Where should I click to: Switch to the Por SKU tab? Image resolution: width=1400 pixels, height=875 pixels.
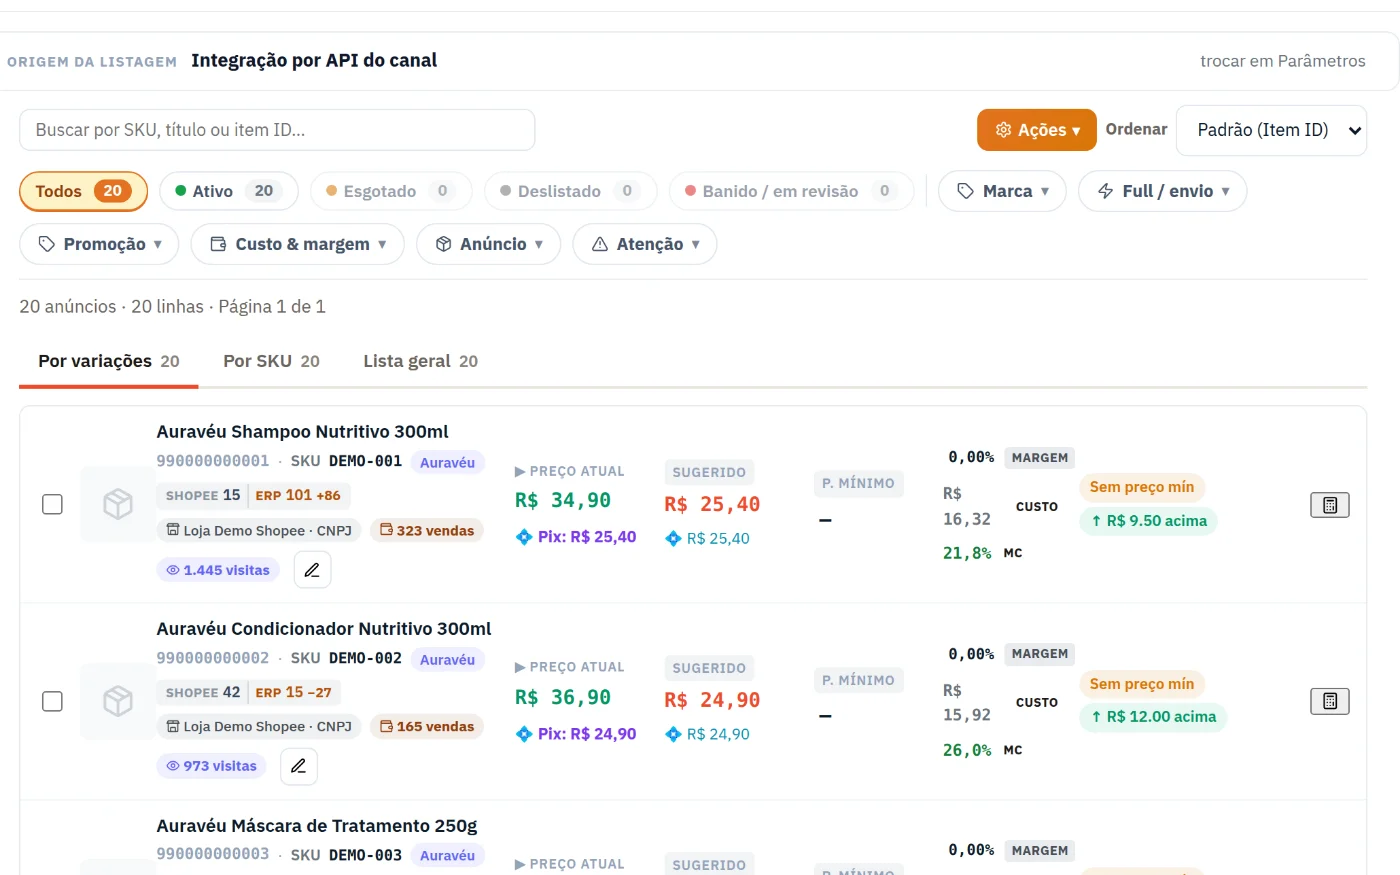271,361
